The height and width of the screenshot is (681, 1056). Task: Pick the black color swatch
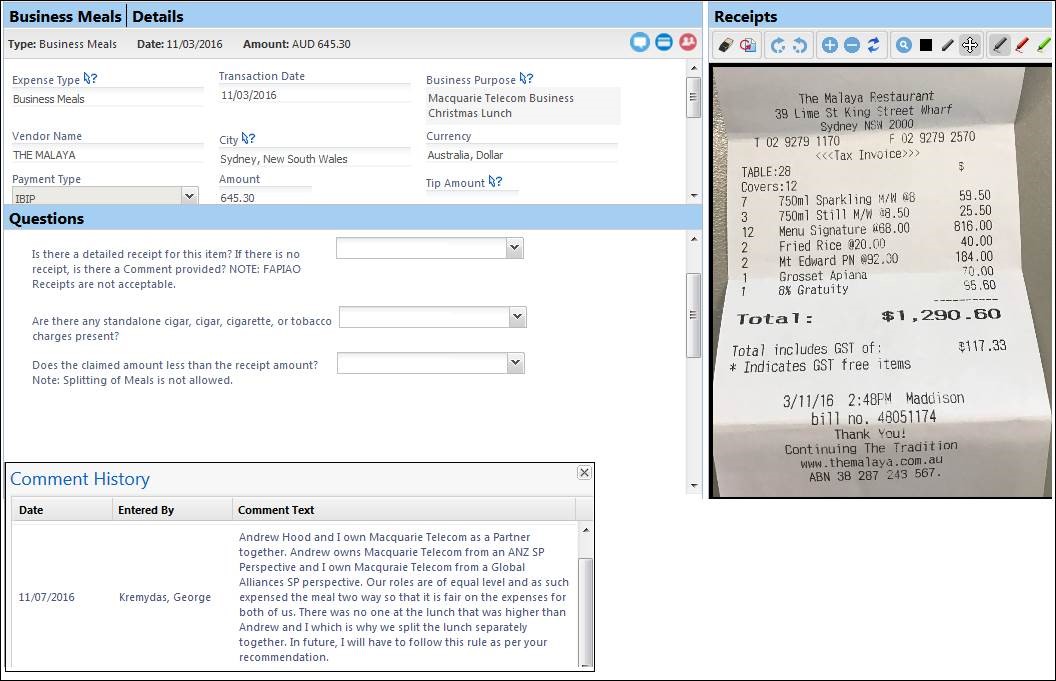coord(925,45)
